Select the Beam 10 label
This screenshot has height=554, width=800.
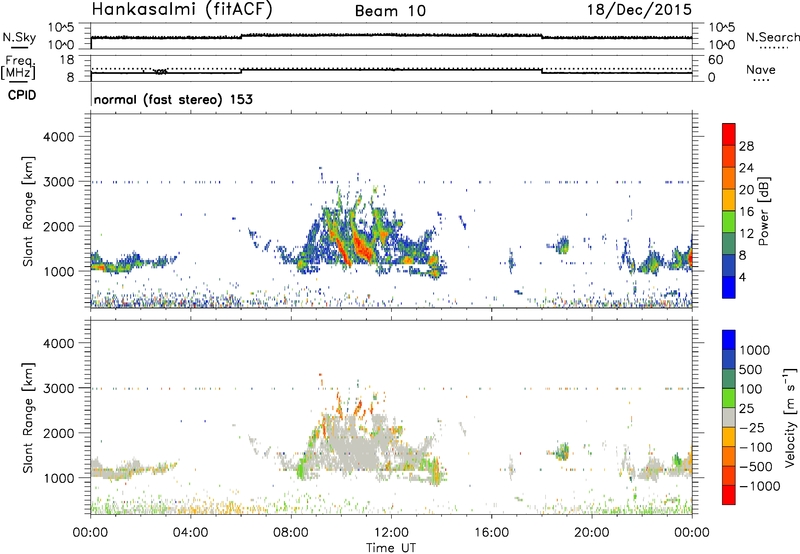point(390,11)
